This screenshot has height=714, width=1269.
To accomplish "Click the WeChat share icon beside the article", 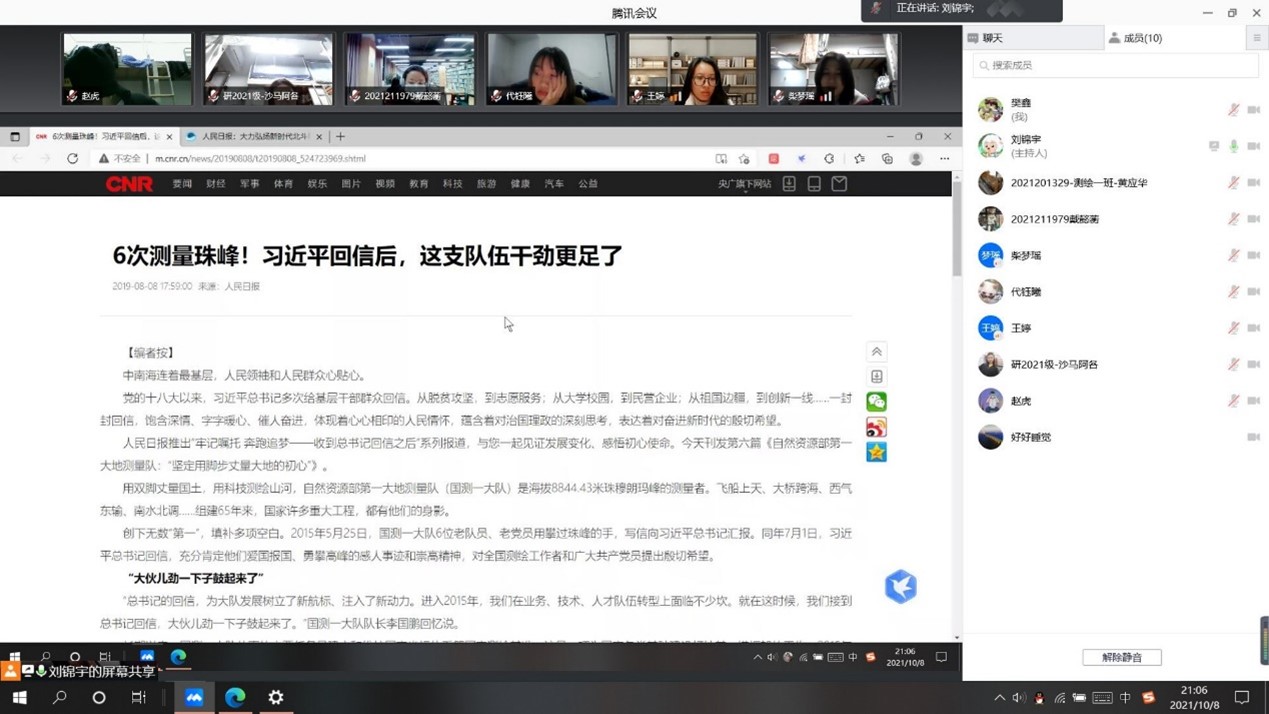I will pos(876,402).
